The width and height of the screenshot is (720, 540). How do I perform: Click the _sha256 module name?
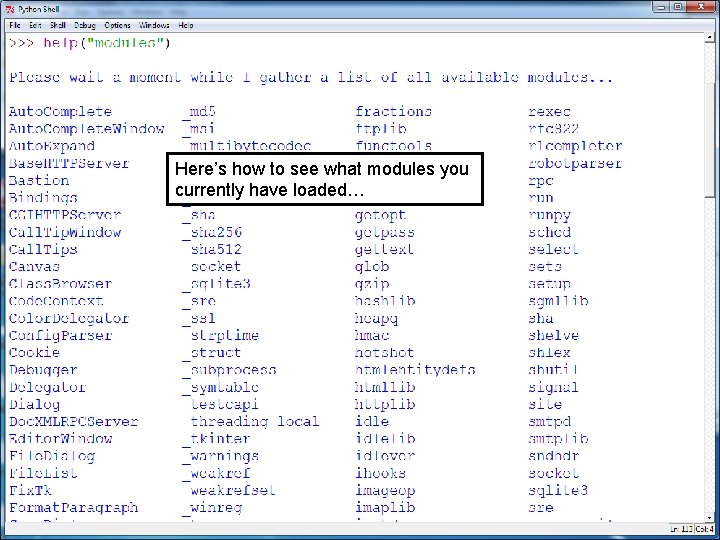click(x=212, y=232)
